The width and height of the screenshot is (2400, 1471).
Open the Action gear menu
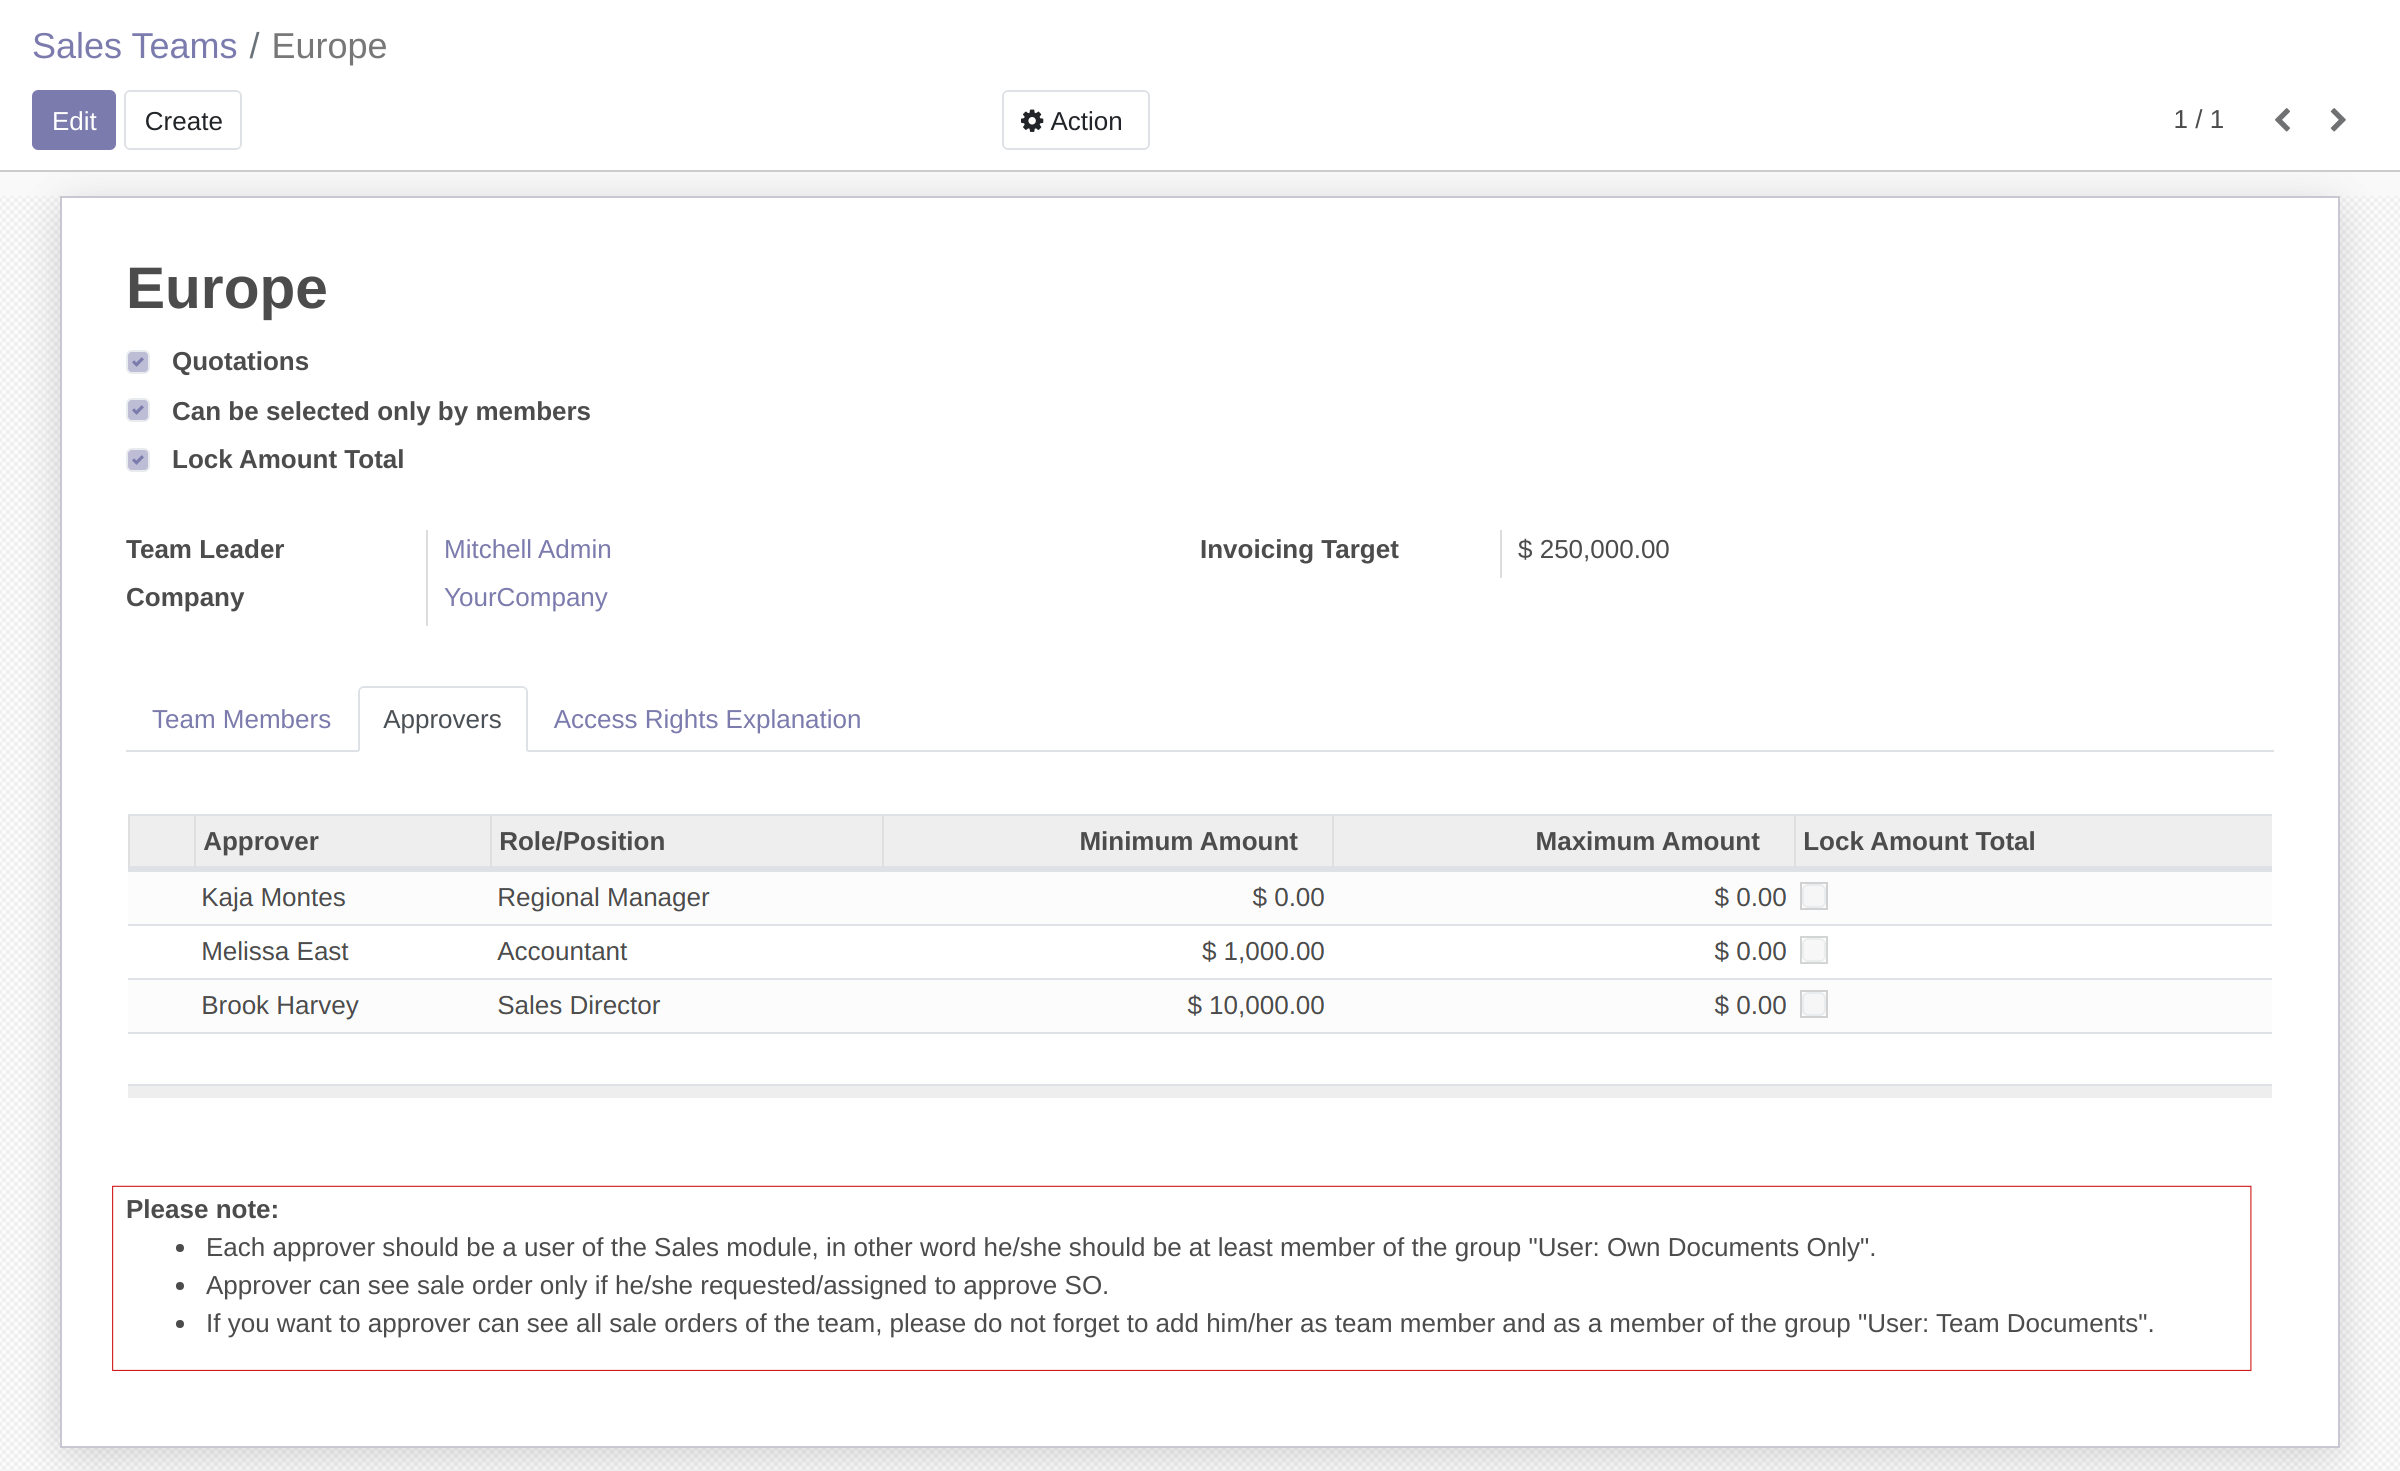tap(1075, 121)
